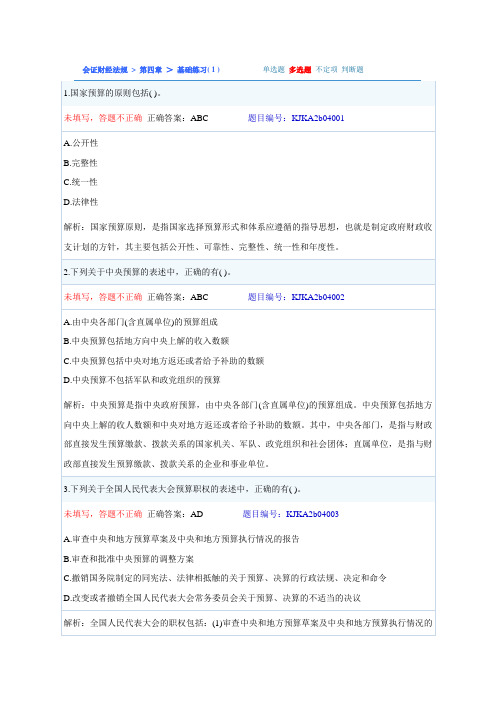
Task: Choose option A.公开性
Action: click(x=81, y=143)
